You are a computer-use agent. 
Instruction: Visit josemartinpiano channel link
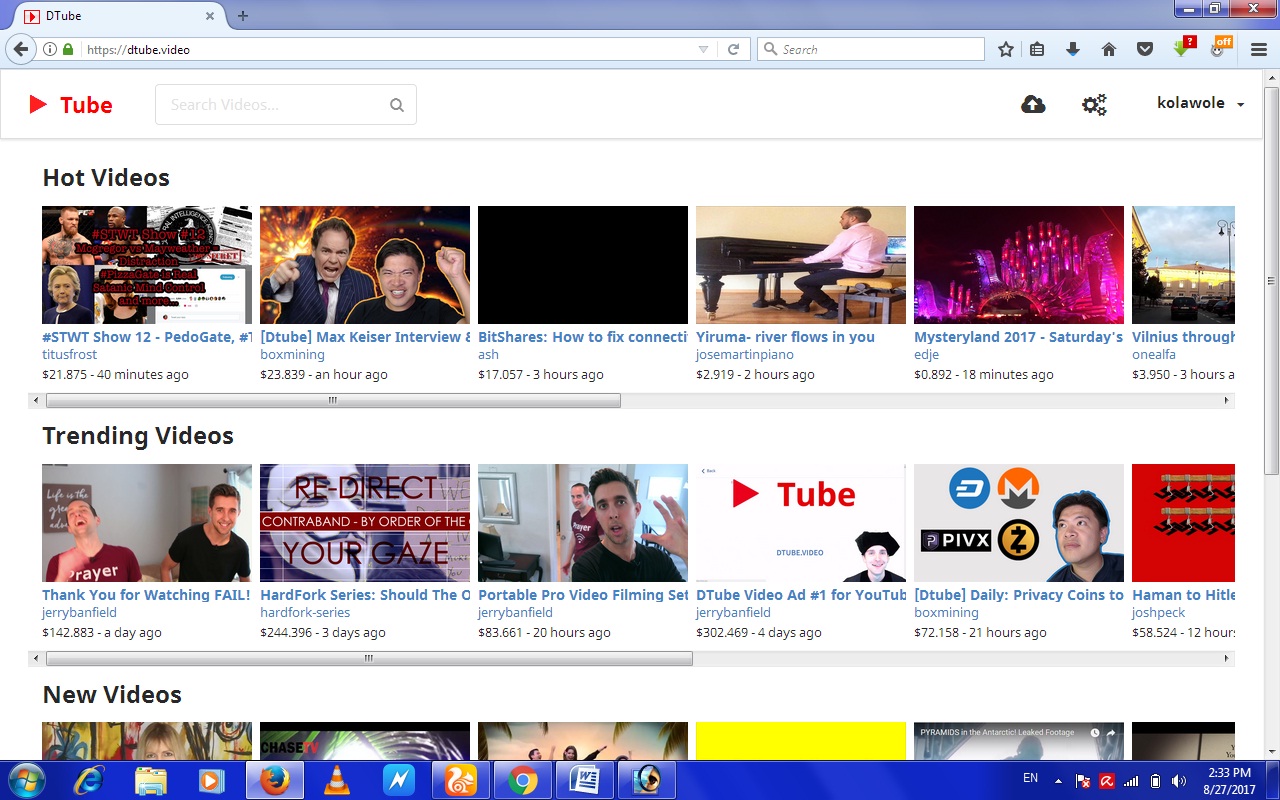(x=744, y=355)
